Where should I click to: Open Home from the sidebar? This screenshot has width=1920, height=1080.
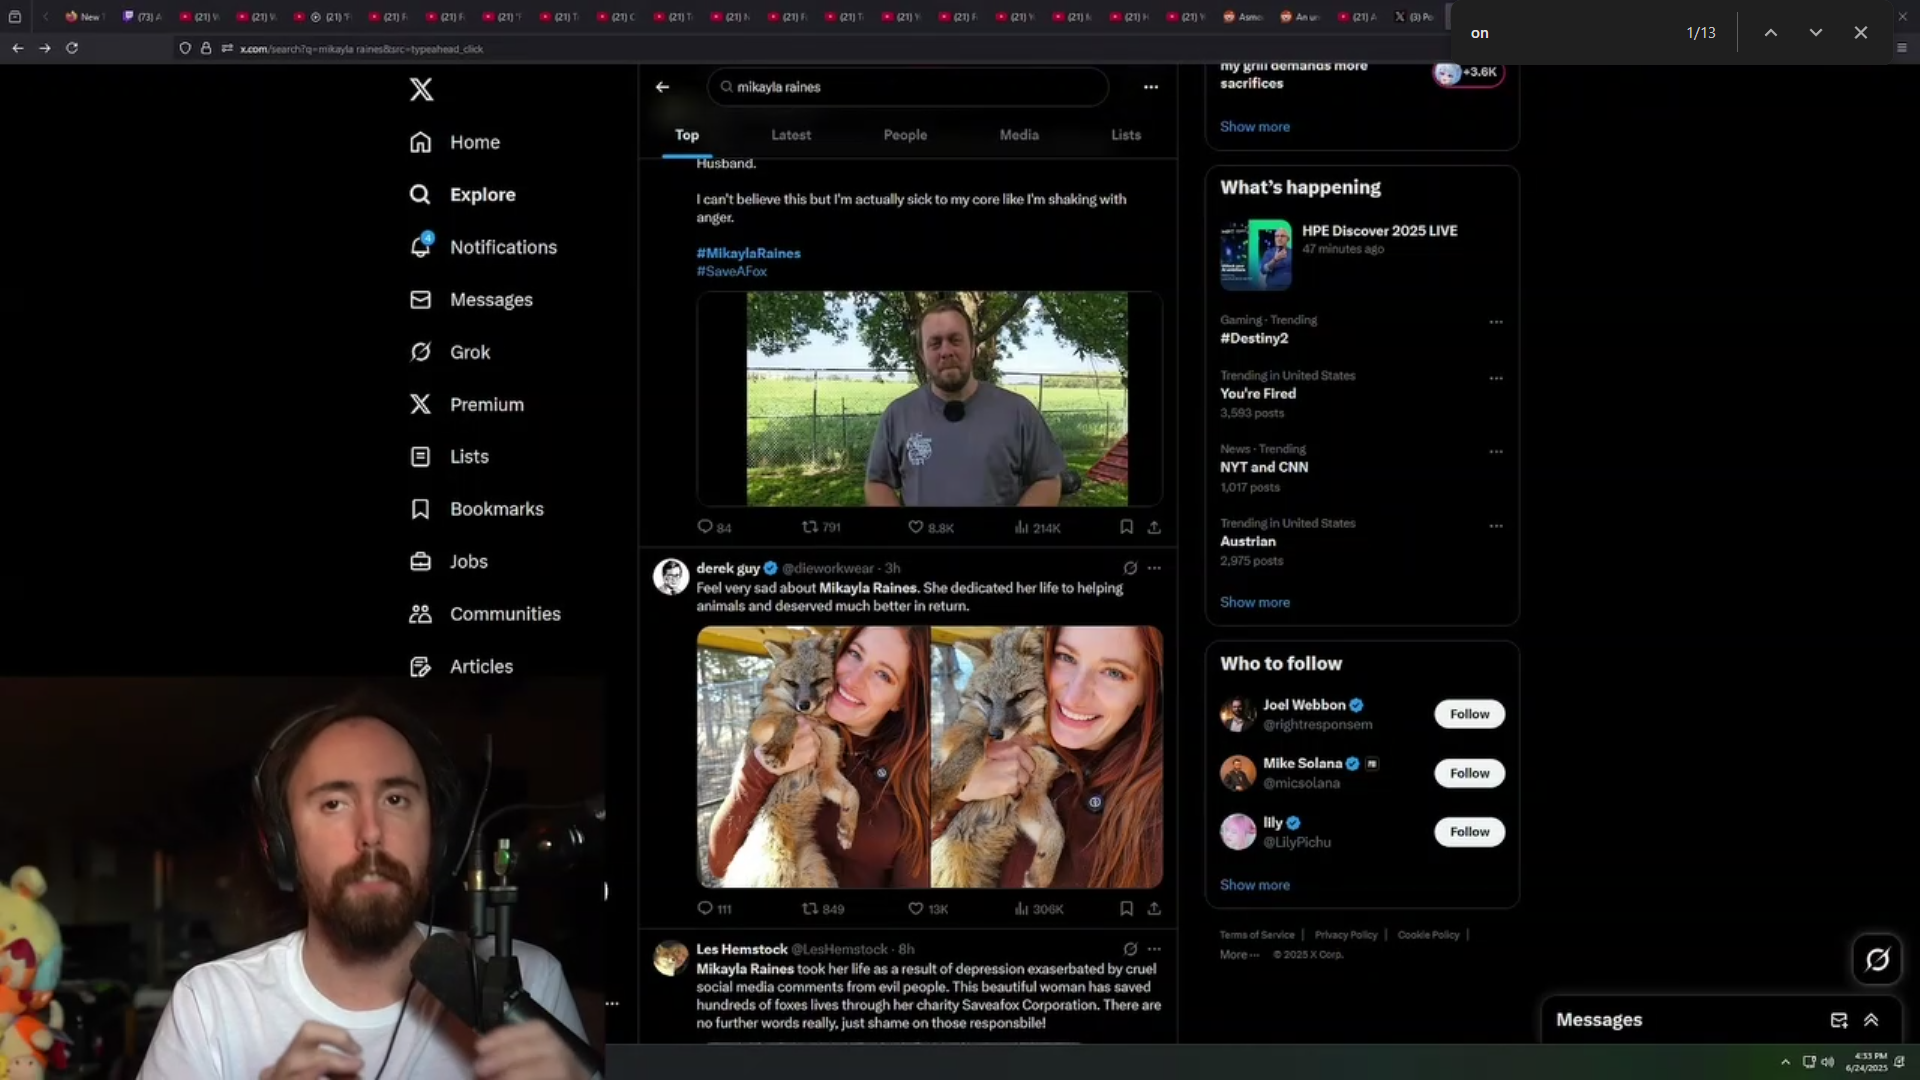pyautogui.click(x=455, y=142)
